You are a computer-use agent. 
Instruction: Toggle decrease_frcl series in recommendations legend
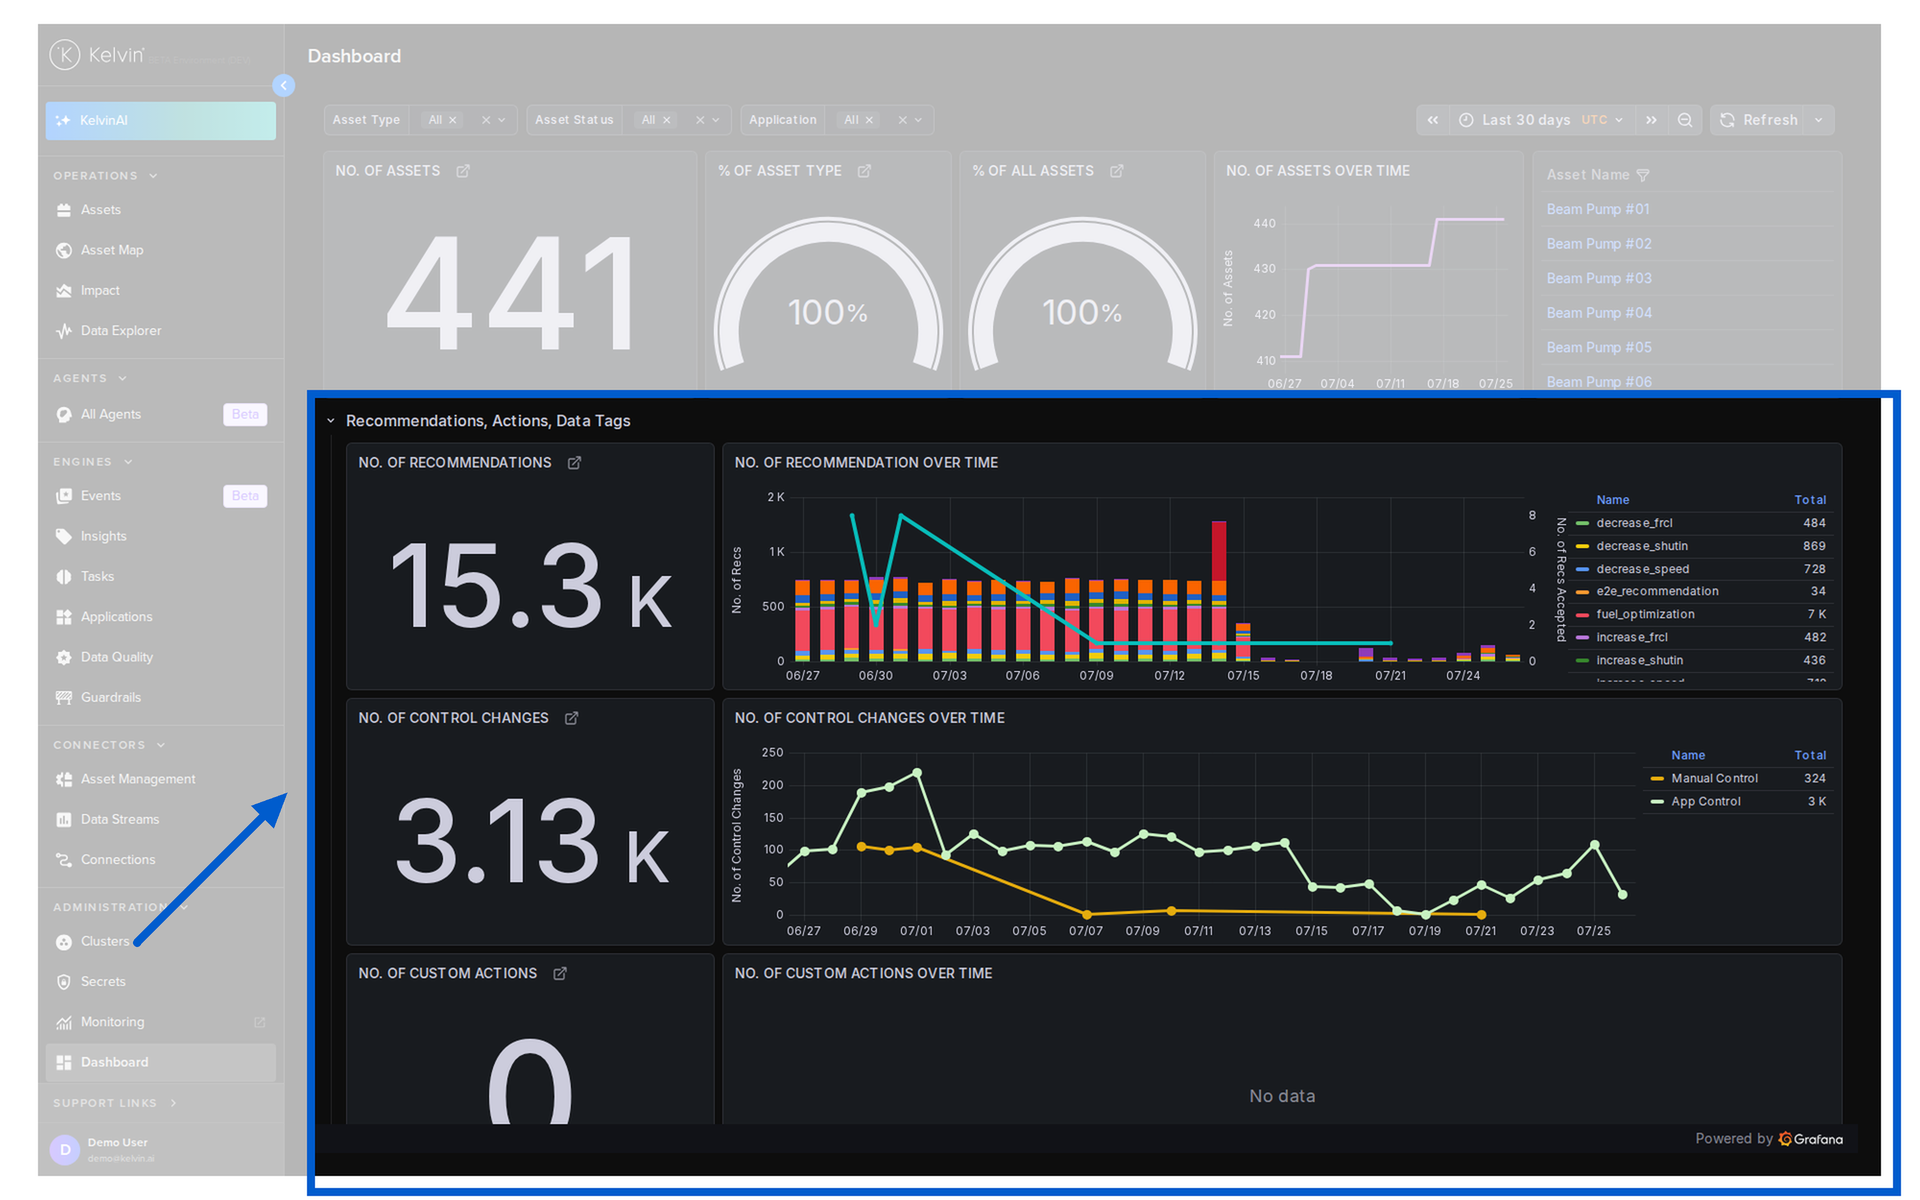coord(1634,523)
